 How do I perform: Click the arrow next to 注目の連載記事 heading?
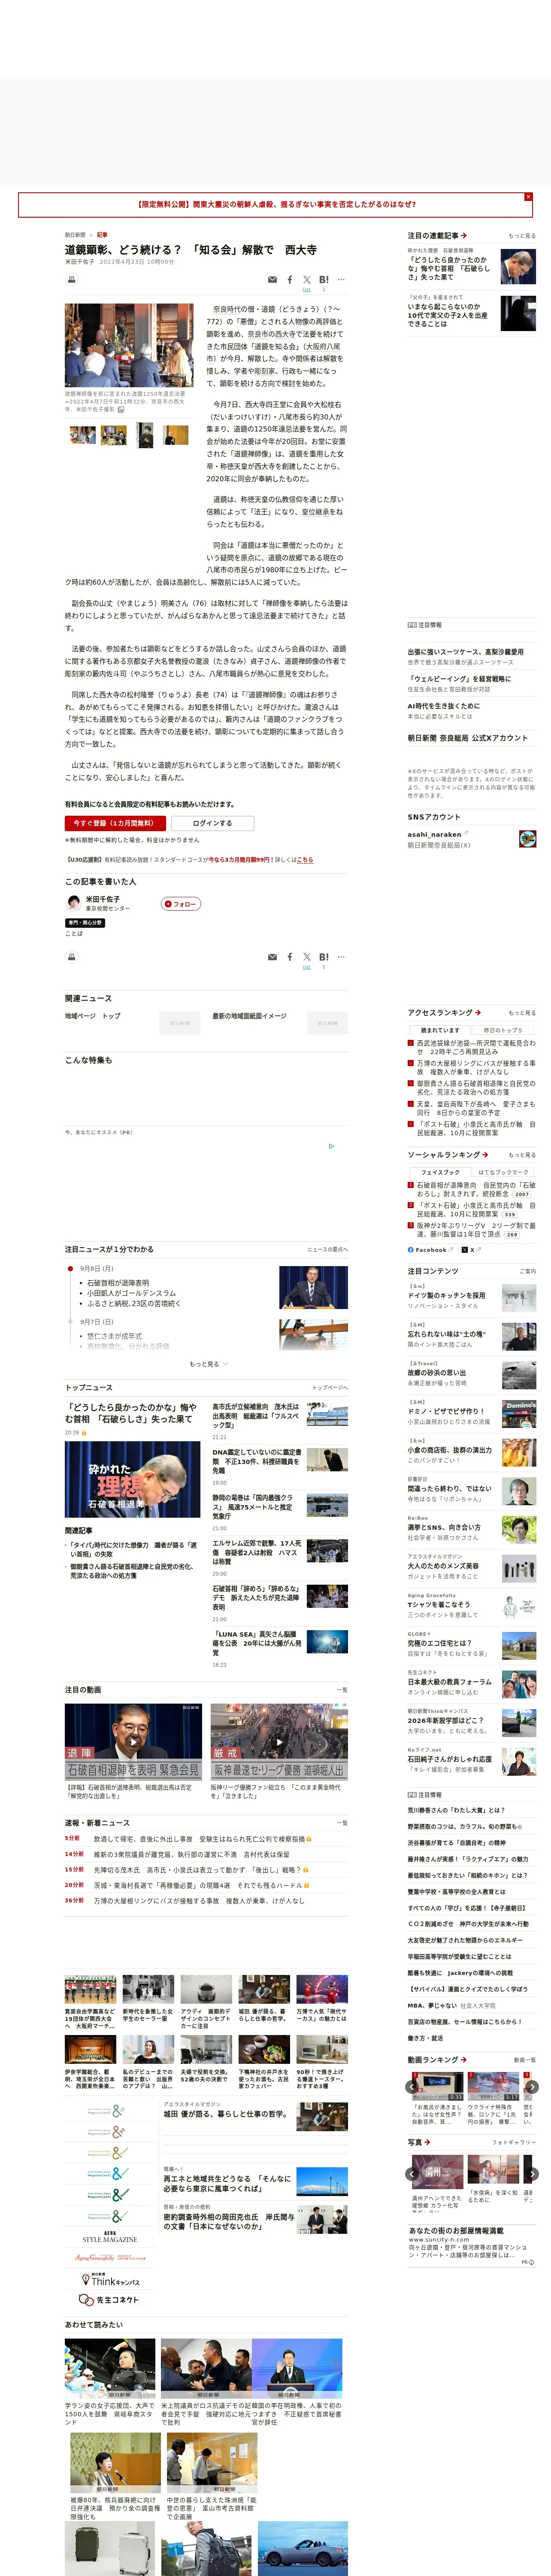464,236
